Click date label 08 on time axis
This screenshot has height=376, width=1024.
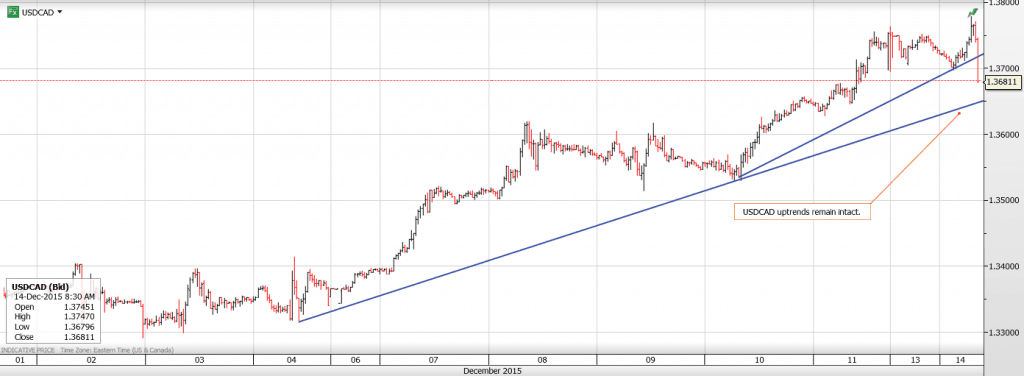tap(542, 360)
